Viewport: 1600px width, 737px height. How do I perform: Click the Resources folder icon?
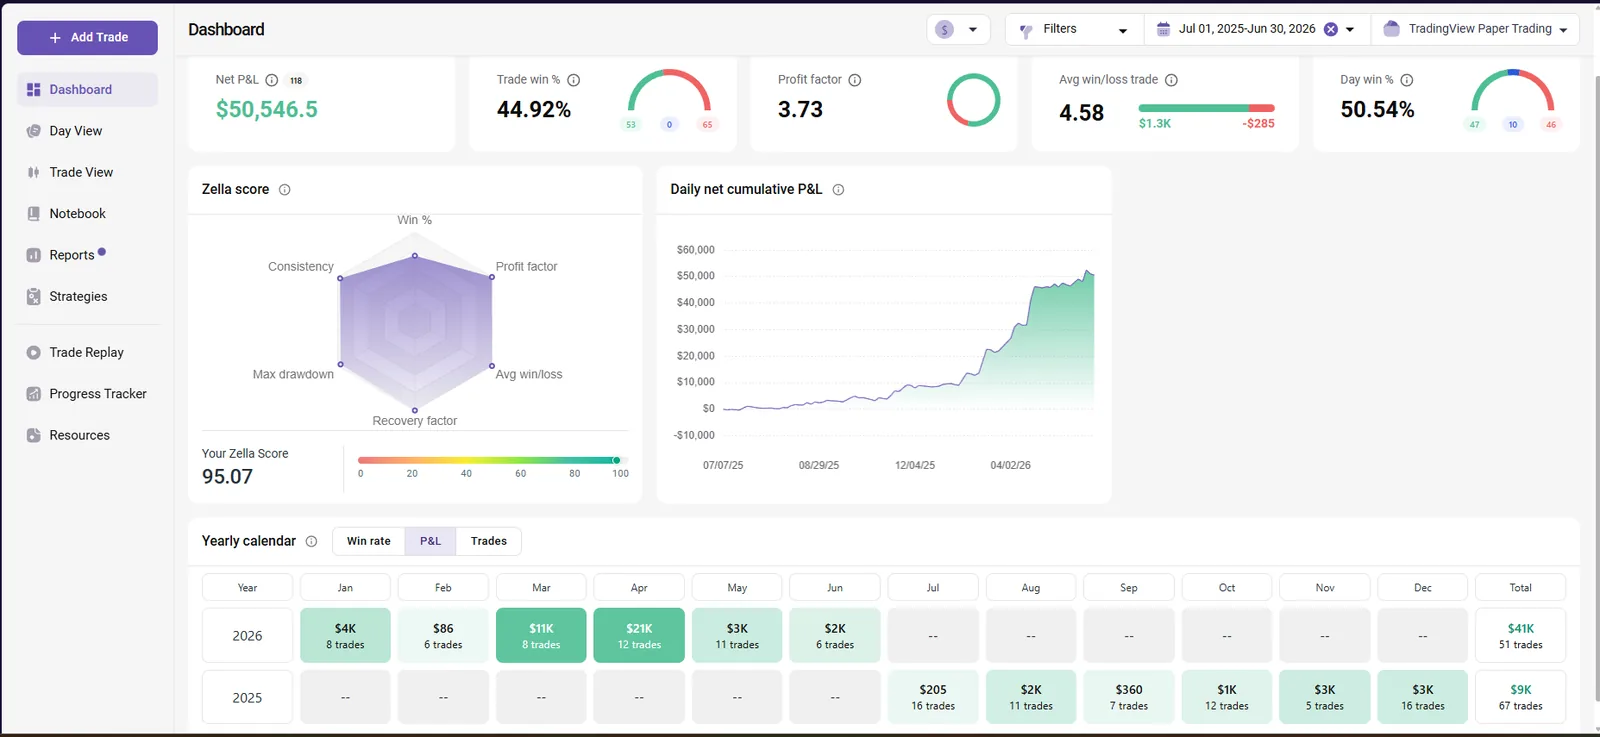click(x=34, y=436)
